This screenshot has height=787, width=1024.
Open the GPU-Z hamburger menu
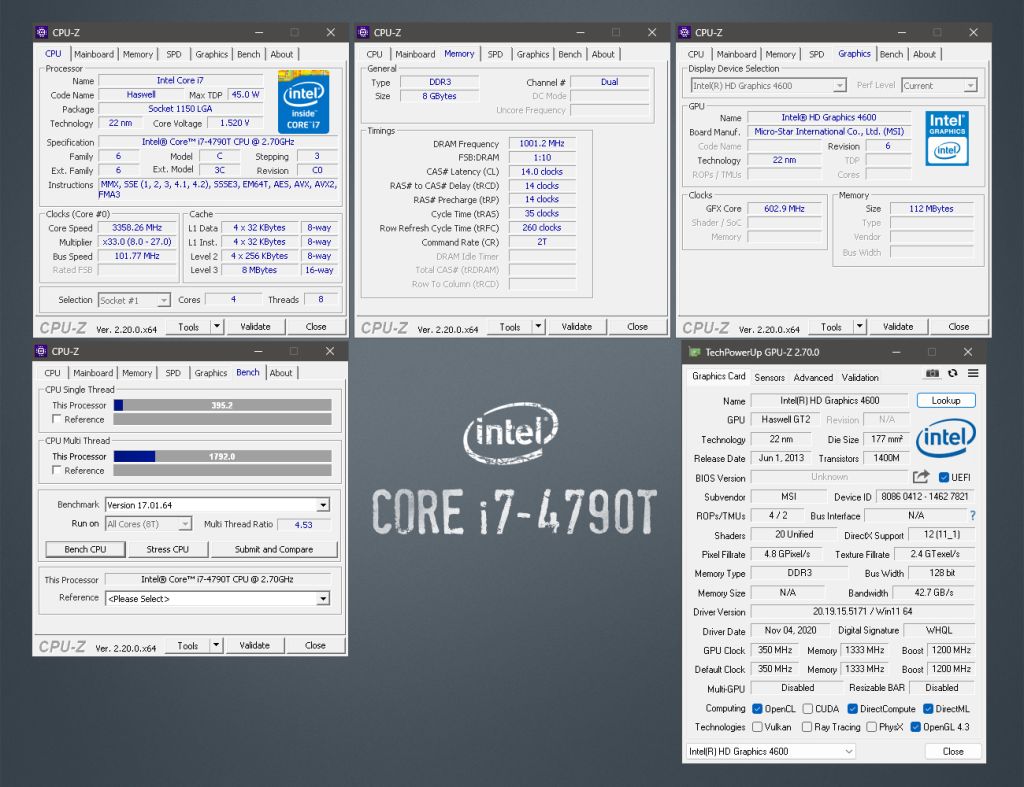click(x=973, y=374)
